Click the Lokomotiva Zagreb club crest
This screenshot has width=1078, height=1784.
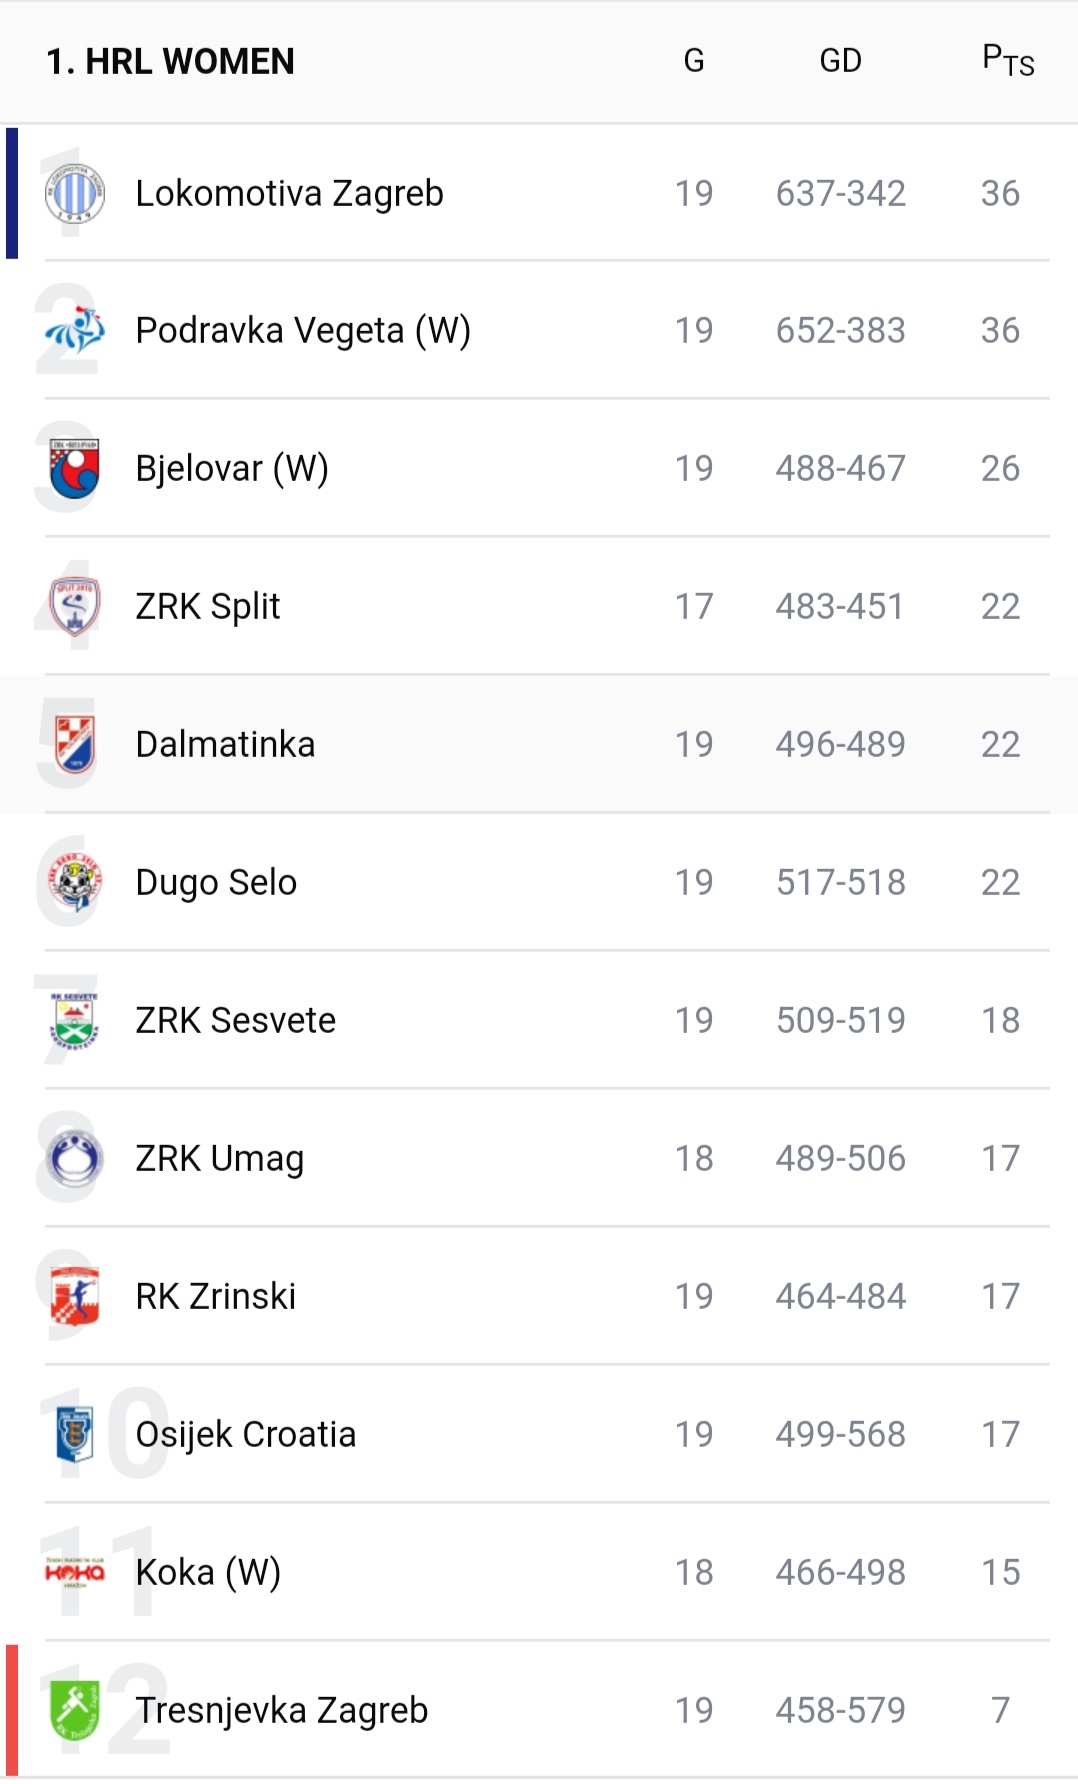click(x=75, y=193)
